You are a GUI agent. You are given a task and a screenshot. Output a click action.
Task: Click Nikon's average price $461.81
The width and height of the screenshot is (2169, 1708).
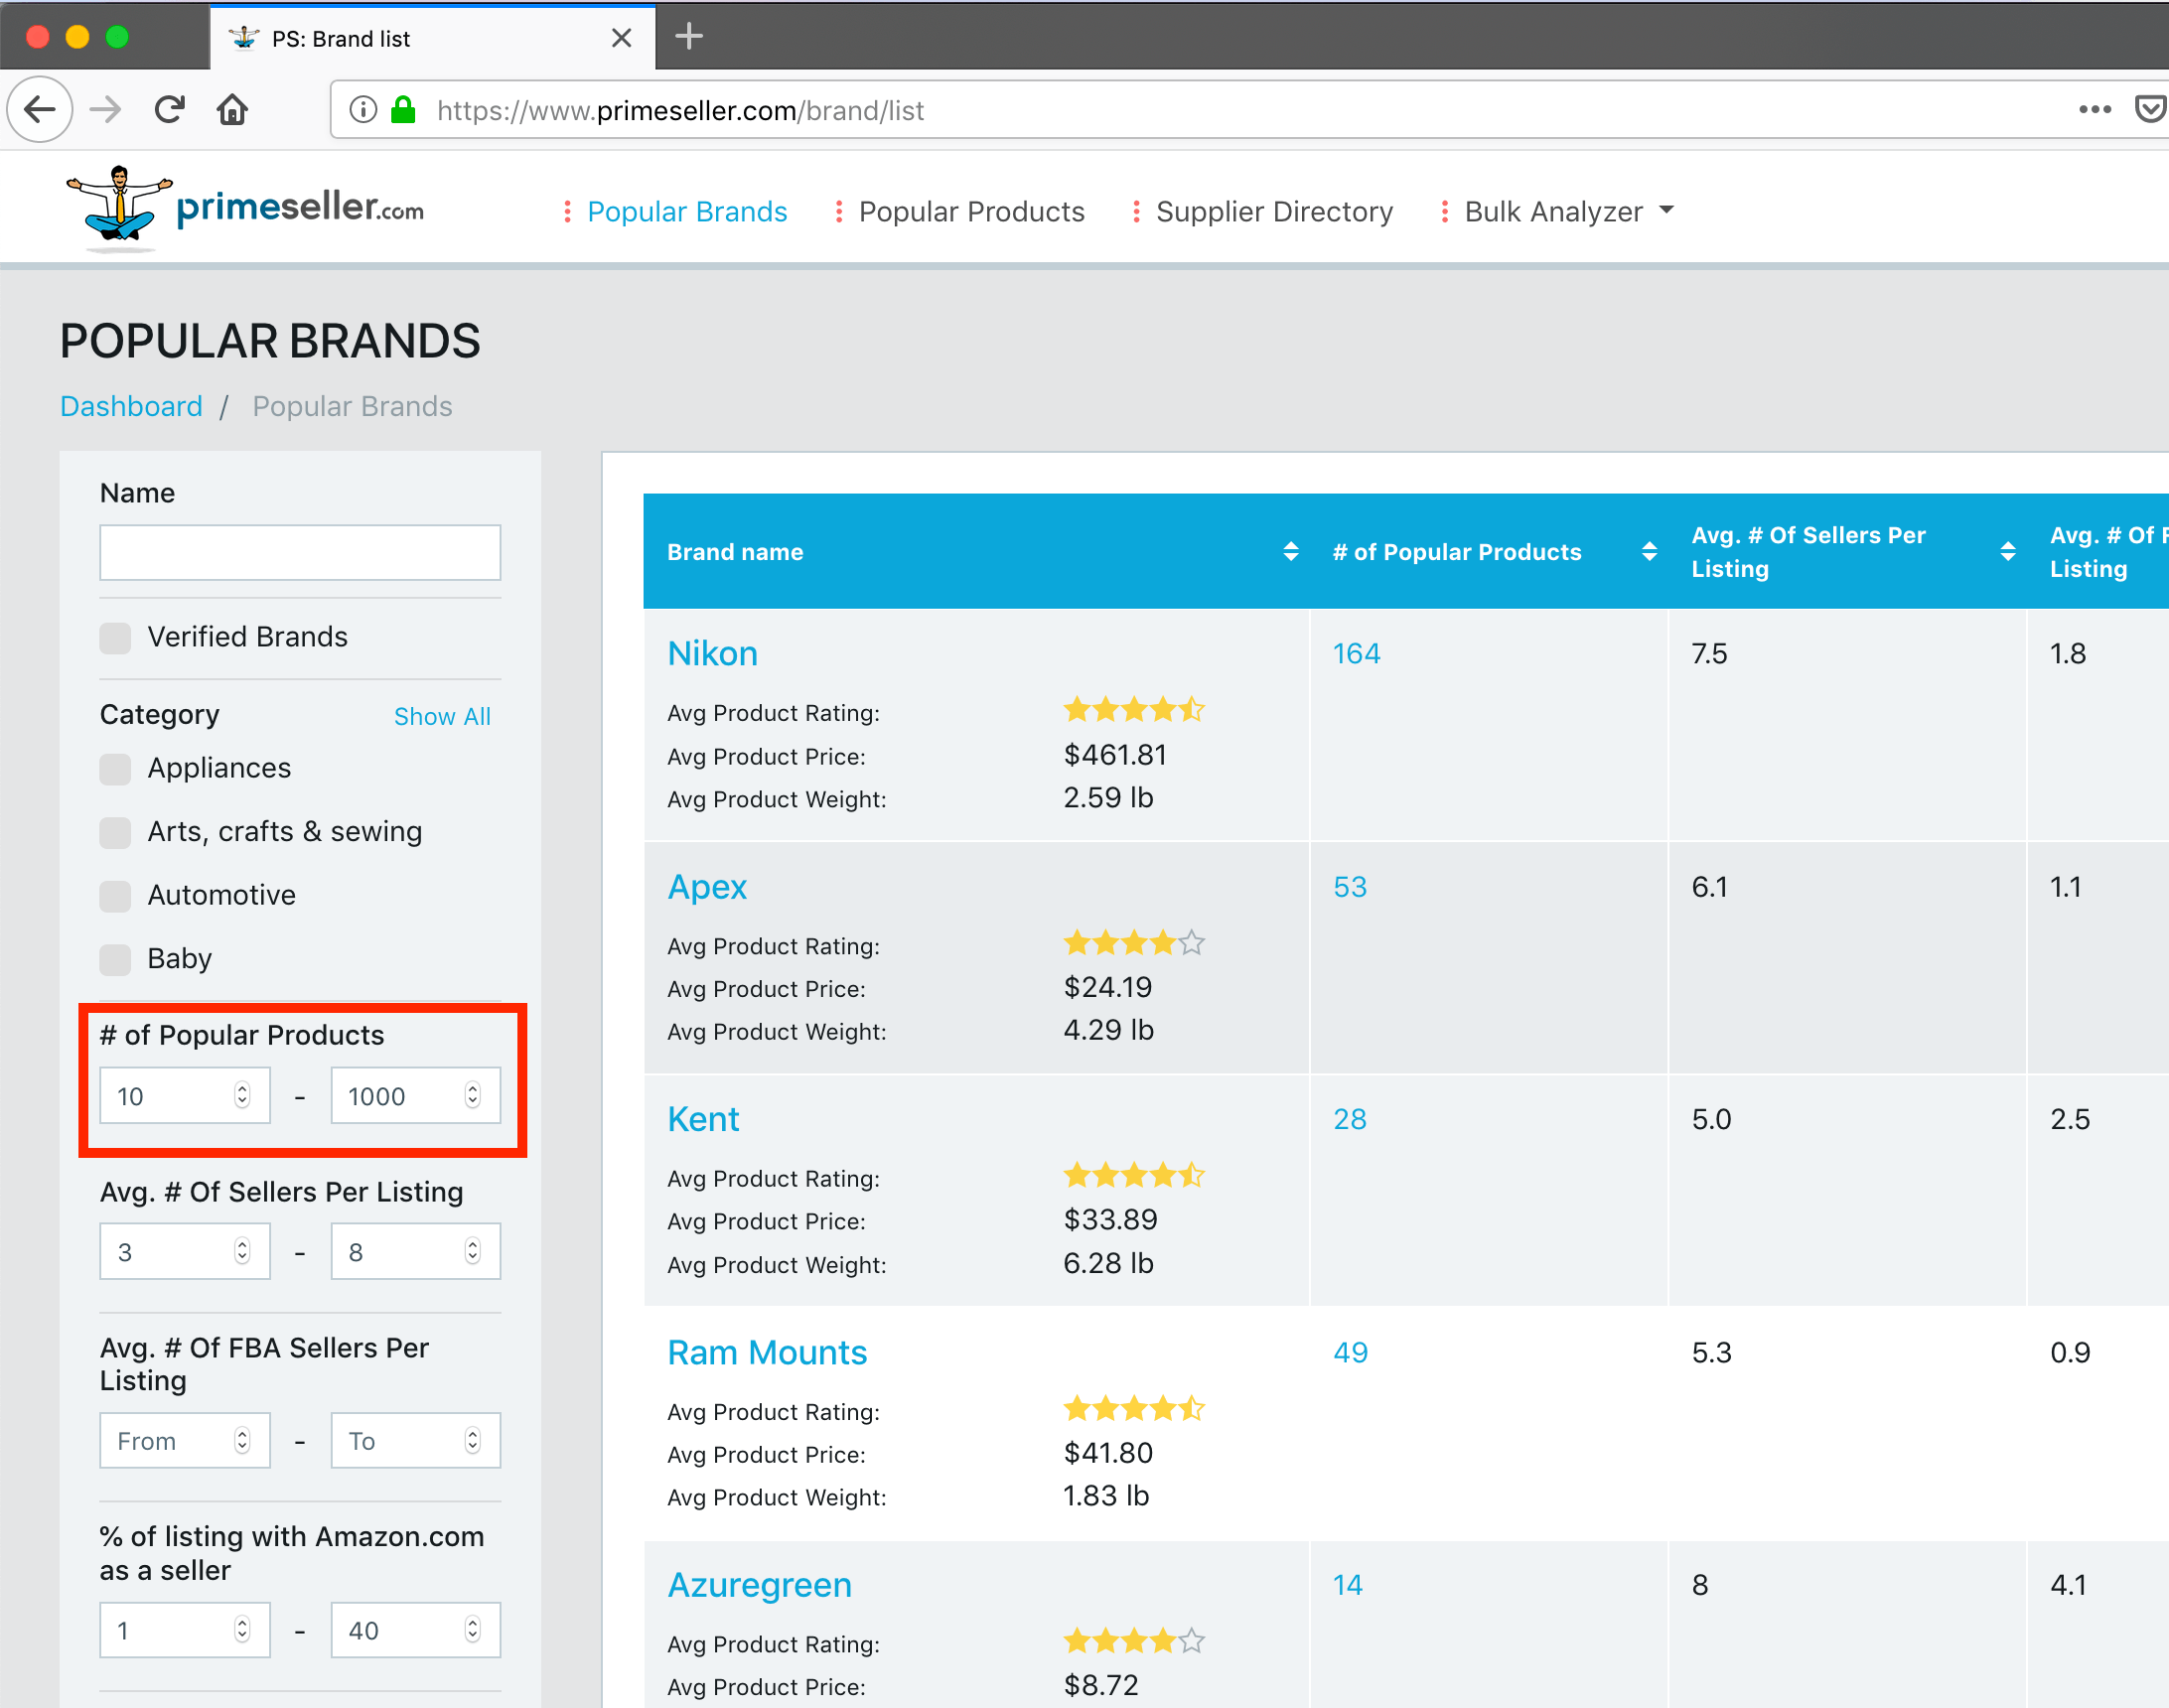[x=1115, y=755]
